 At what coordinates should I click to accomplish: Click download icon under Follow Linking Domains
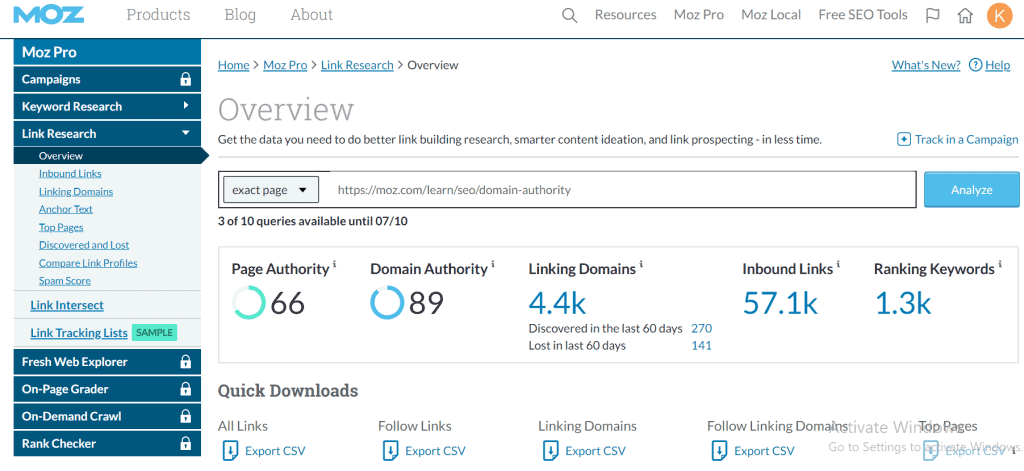719,451
